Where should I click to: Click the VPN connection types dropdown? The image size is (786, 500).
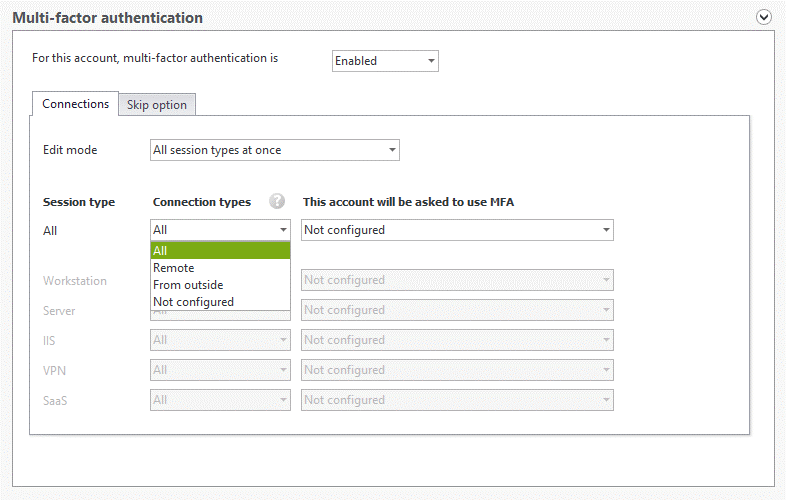tap(221, 370)
